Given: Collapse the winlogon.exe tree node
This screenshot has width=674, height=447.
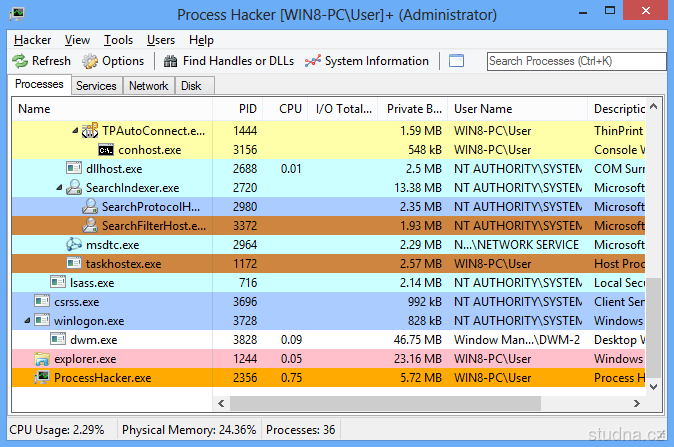Looking at the screenshot, I should point(27,321).
